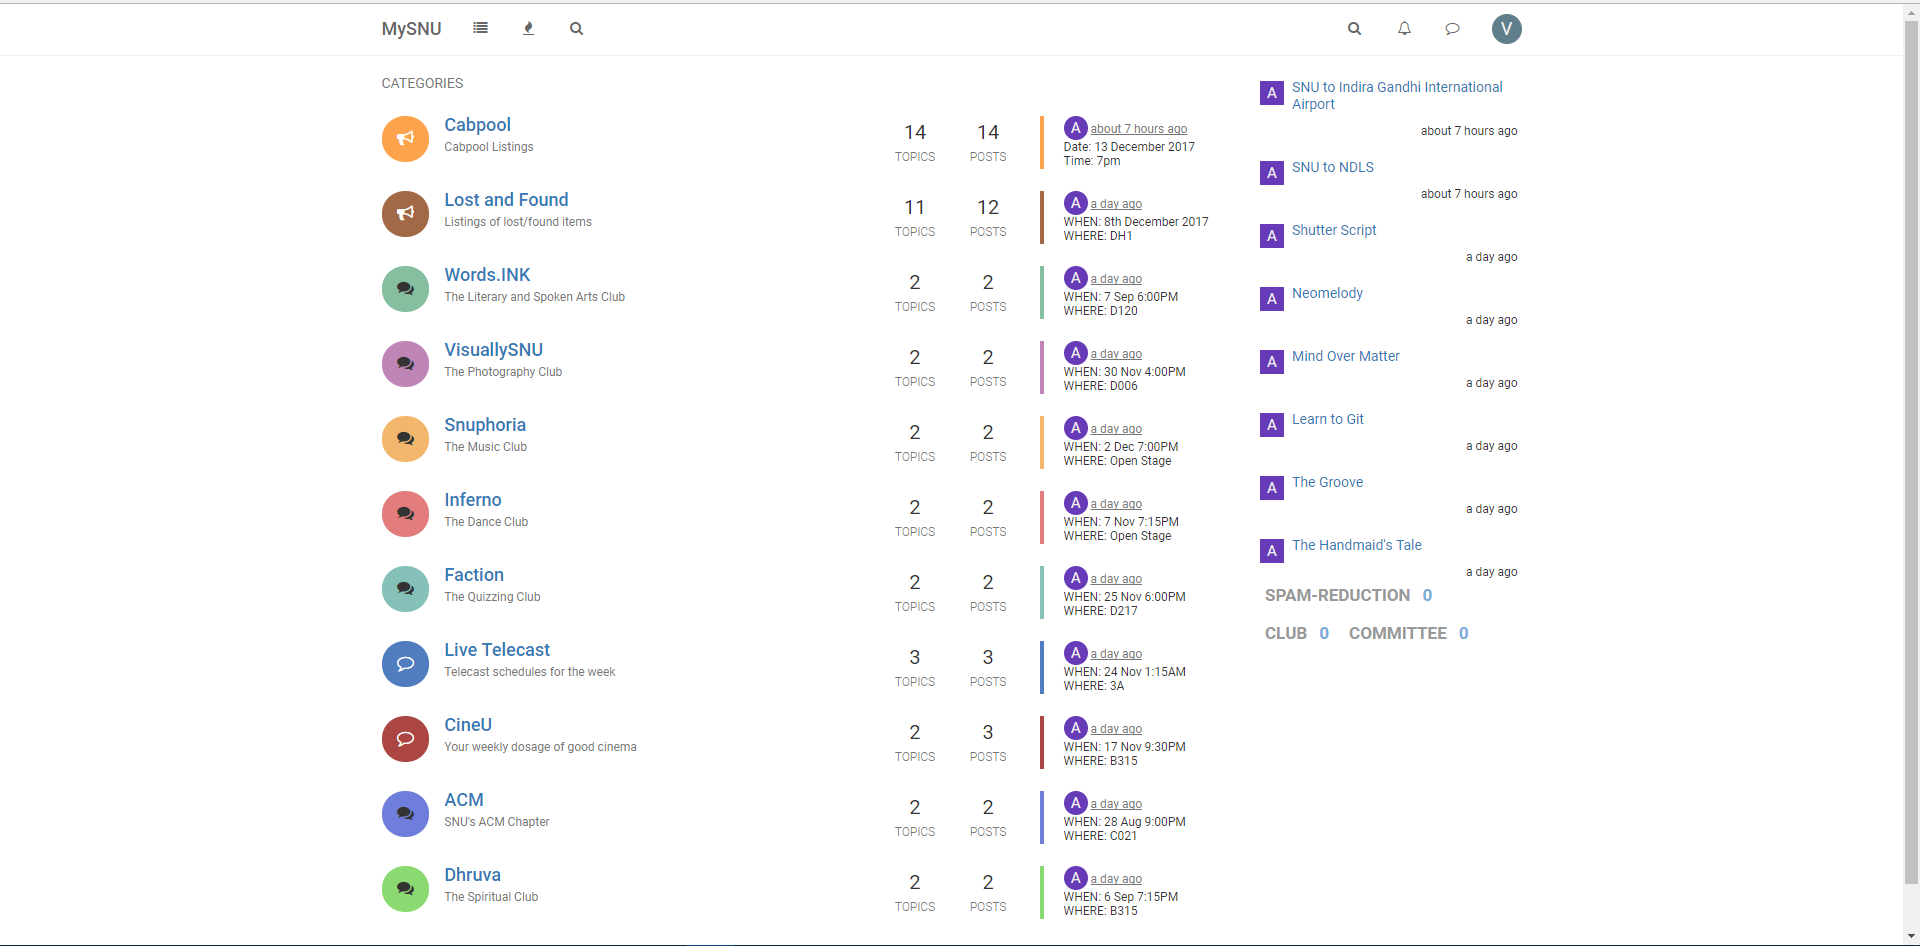Click the Cabpool megaphone category icon
The image size is (1920, 946).
pyautogui.click(x=404, y=138)
